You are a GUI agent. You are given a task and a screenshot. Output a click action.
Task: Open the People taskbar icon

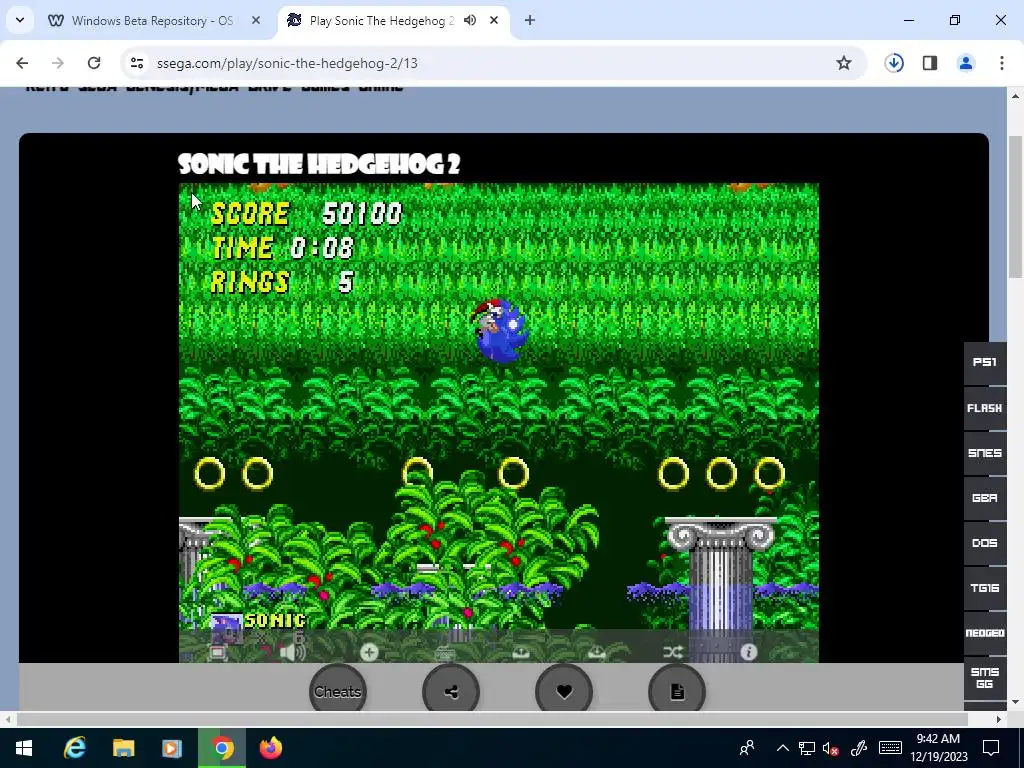[x=747, y=748]
